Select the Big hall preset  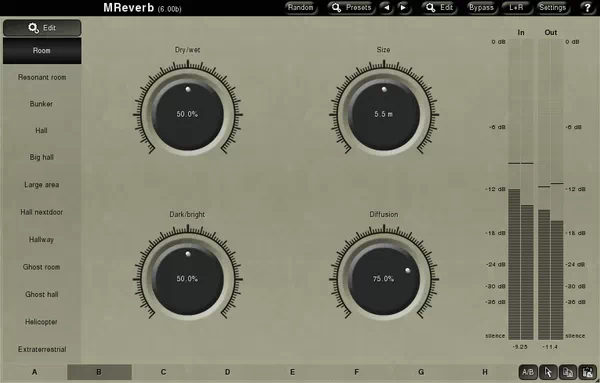(42, 157)
